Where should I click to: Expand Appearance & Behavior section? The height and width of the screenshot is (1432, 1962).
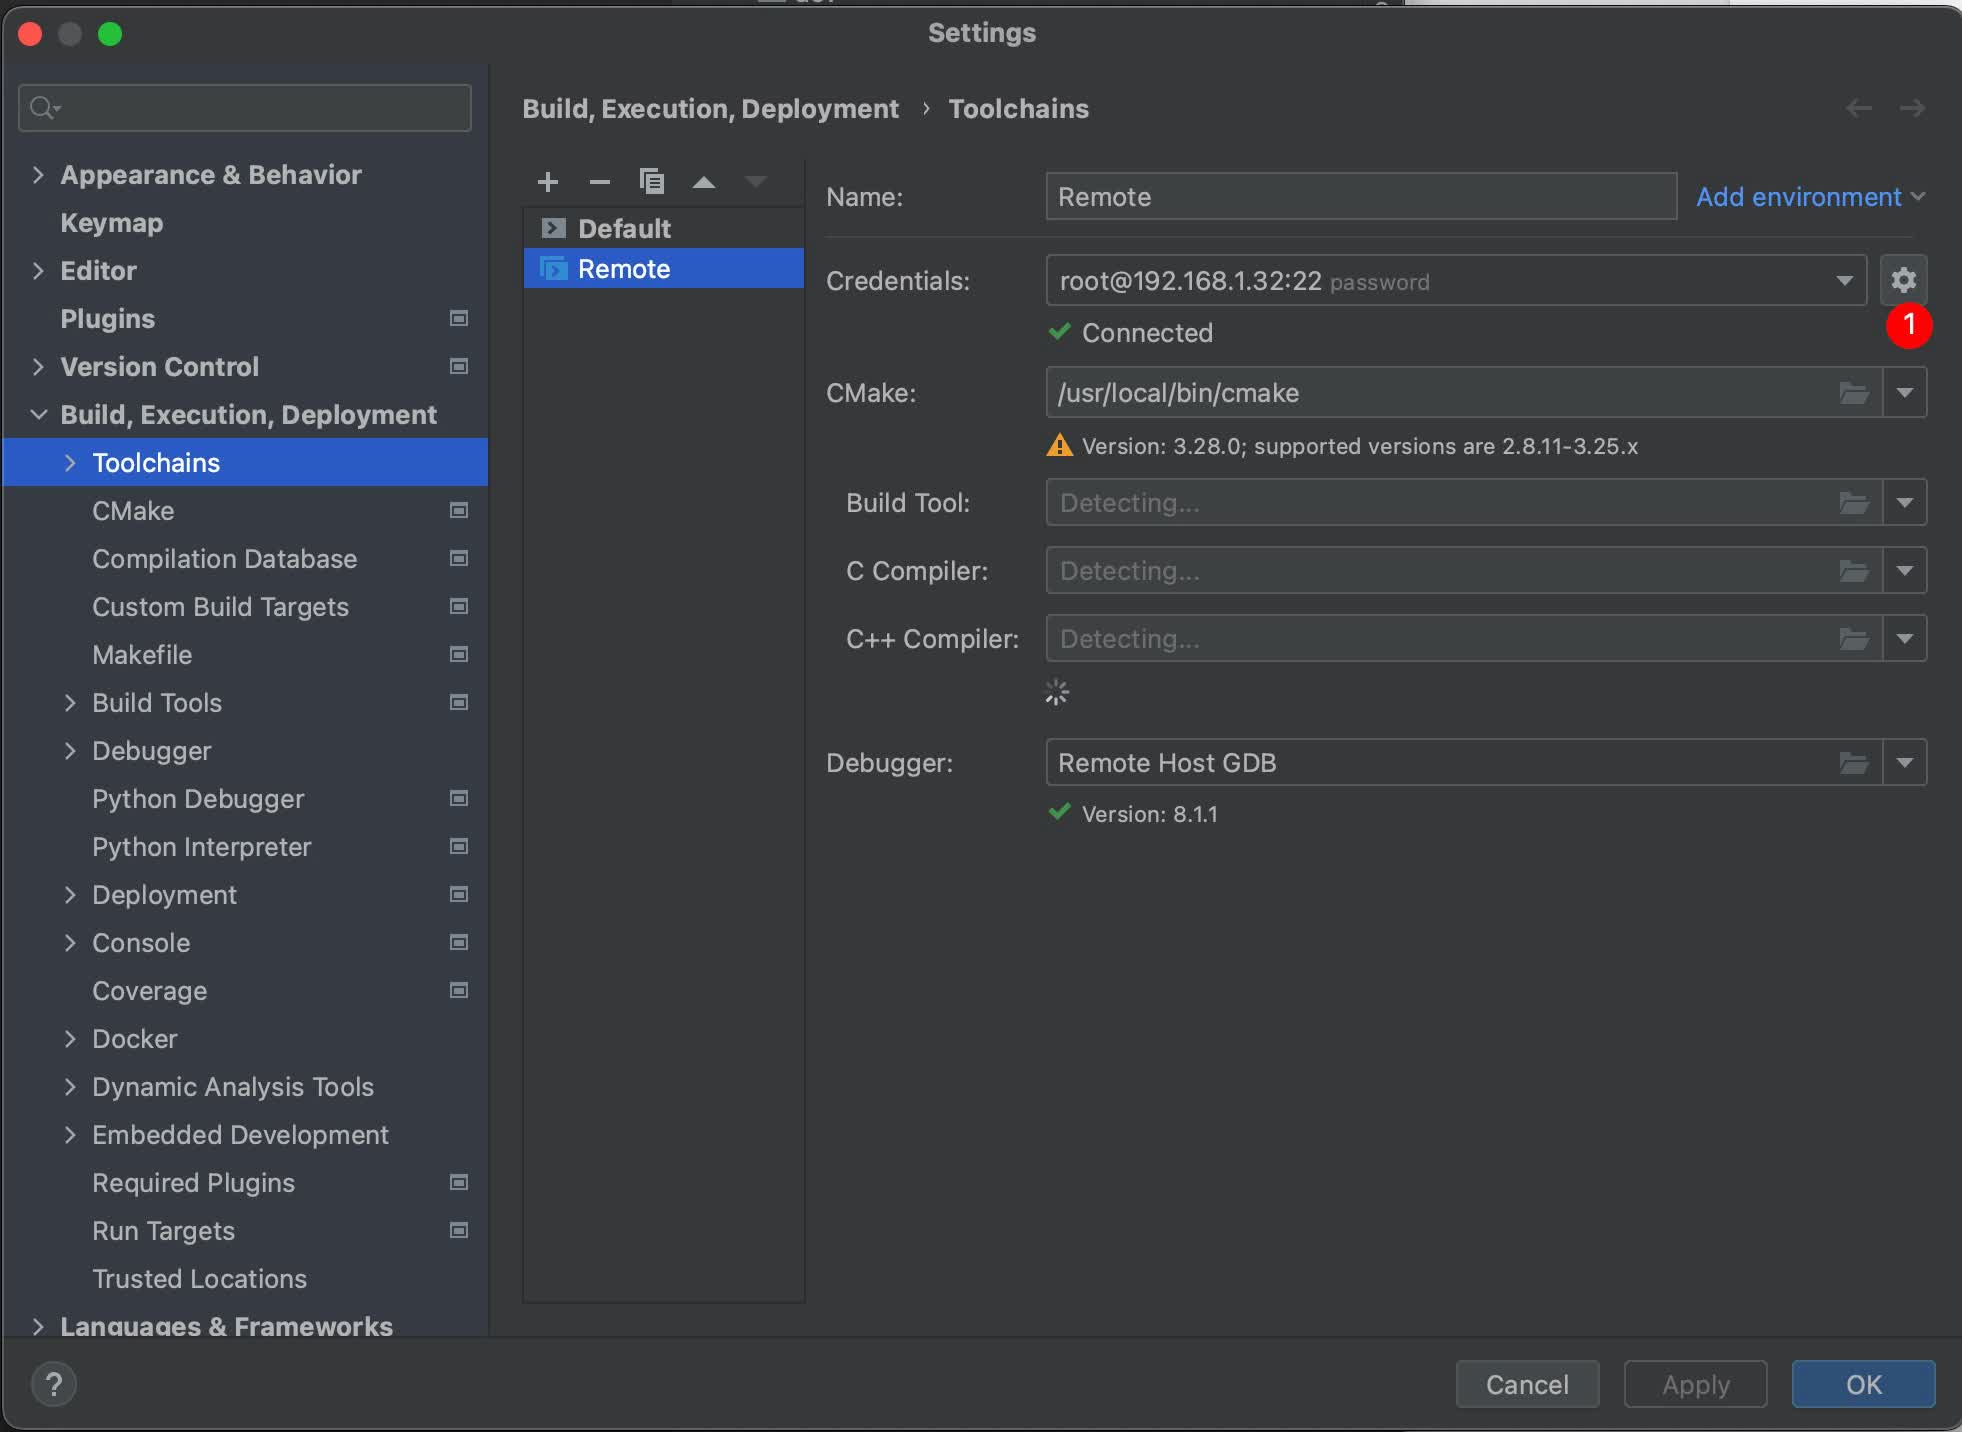click(38, 175)
